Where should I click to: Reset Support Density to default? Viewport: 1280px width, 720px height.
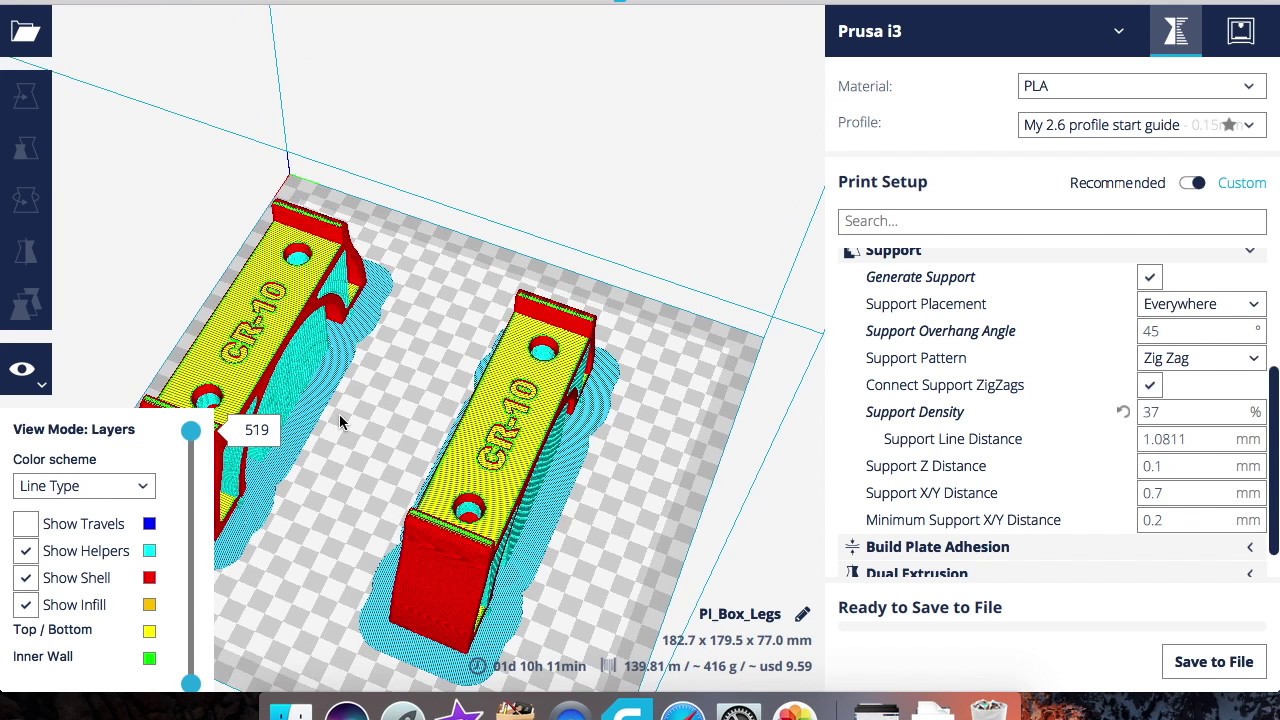click(1123, 412)
